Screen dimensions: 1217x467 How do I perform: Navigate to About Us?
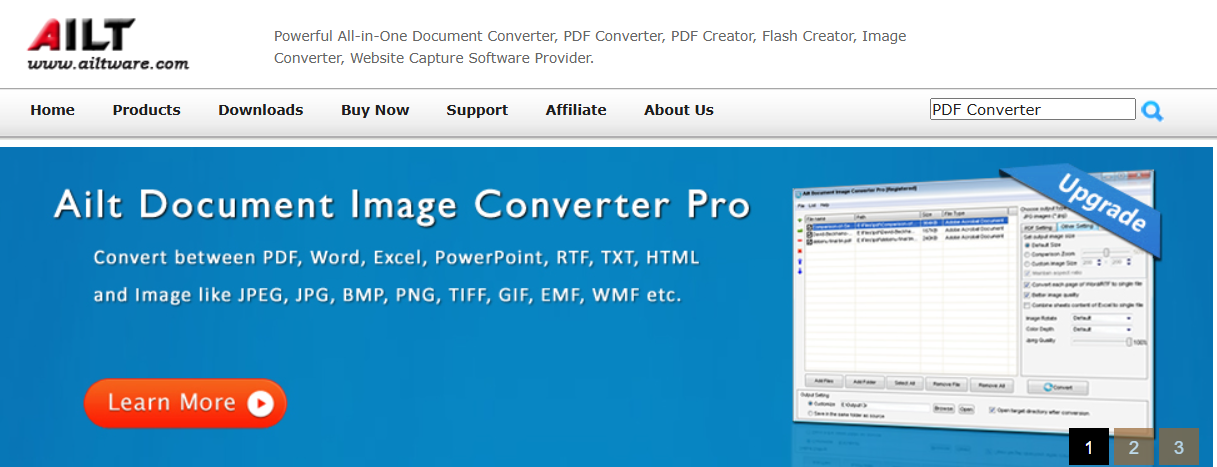[678, 110]
